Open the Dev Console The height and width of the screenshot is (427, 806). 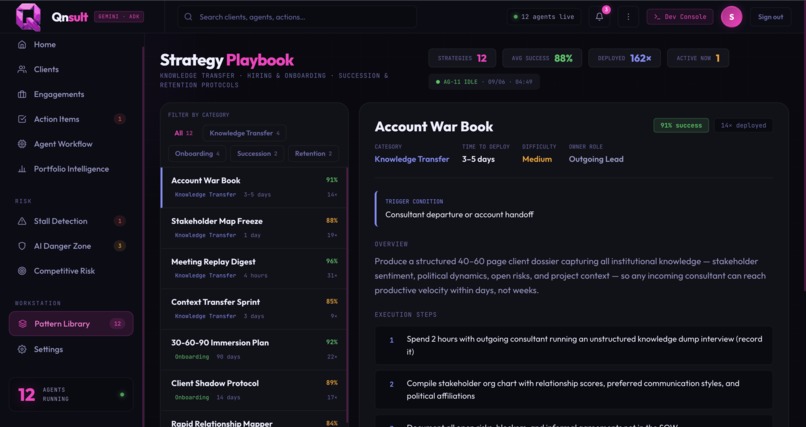coord(680,17)
